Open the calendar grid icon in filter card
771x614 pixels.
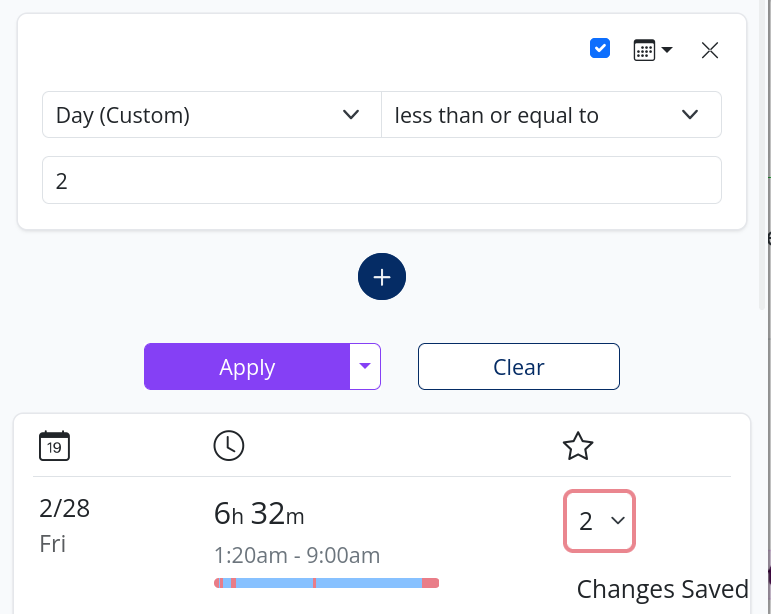click(x=644, y=50)
